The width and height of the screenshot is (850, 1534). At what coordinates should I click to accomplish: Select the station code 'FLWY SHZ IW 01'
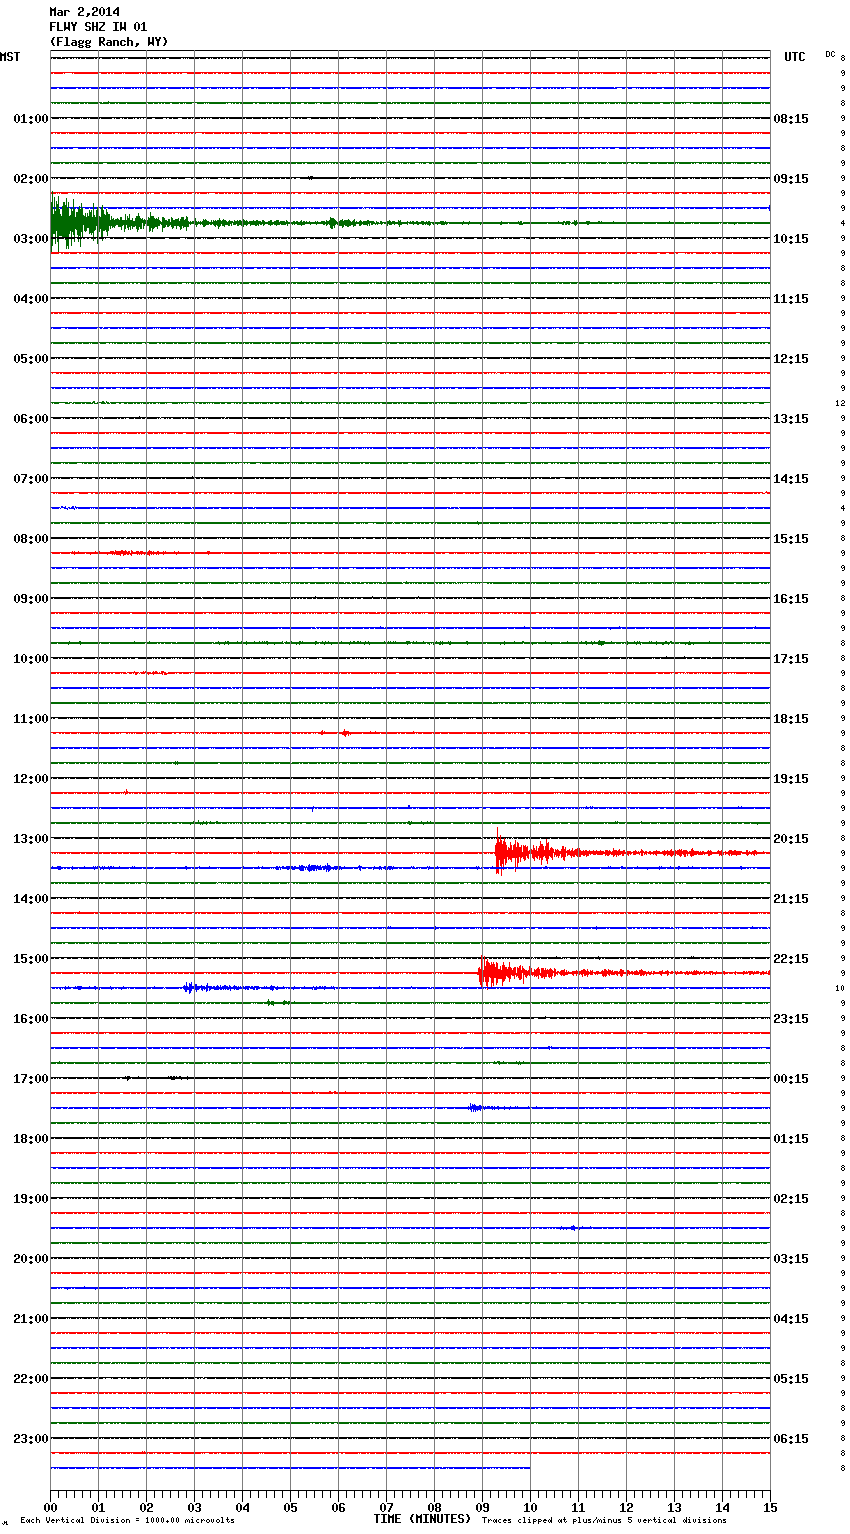click(98, 27)
